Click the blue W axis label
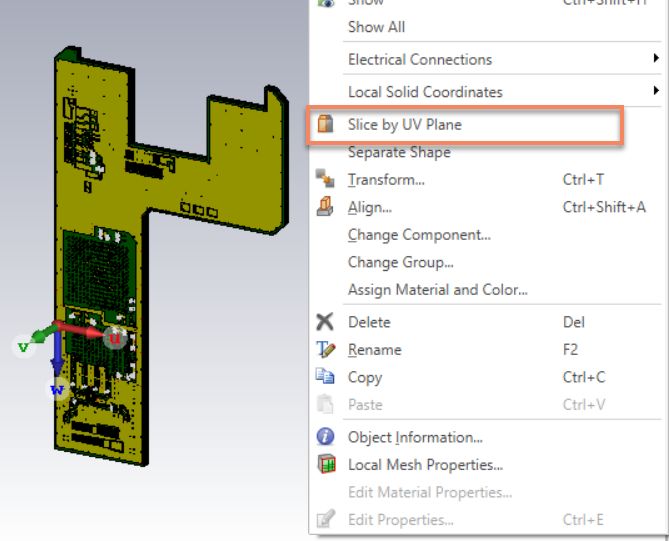The height and width of the screenshot is (541, 669). (57, 390)
